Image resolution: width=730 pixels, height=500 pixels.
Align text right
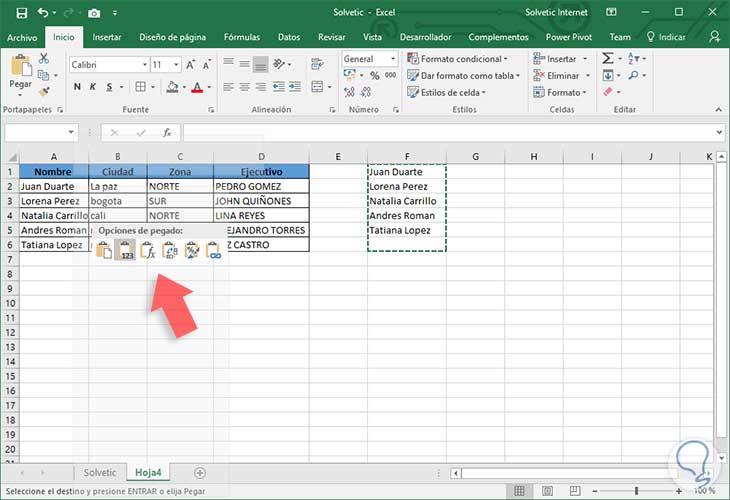pos(261,87)
